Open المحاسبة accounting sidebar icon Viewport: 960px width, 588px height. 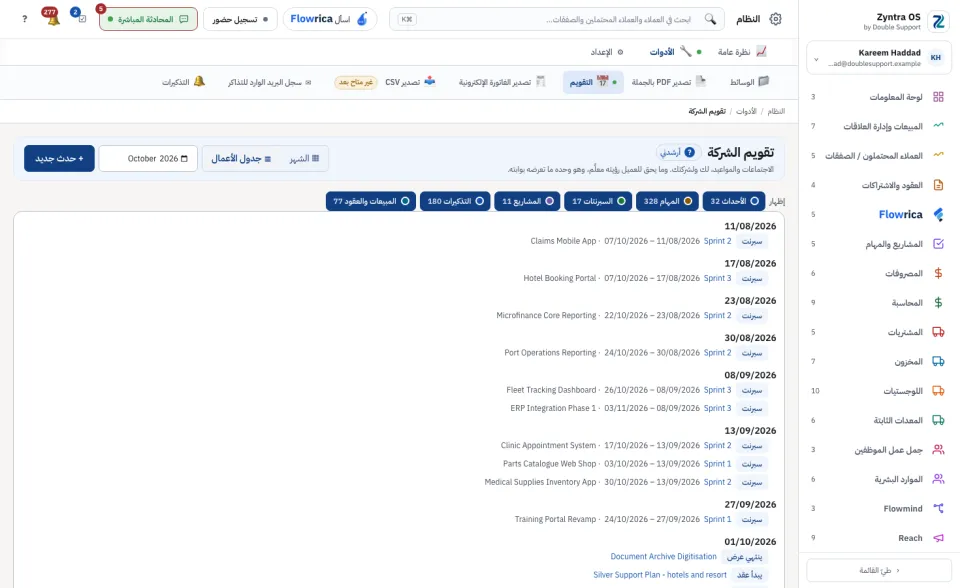coord(938,303)
